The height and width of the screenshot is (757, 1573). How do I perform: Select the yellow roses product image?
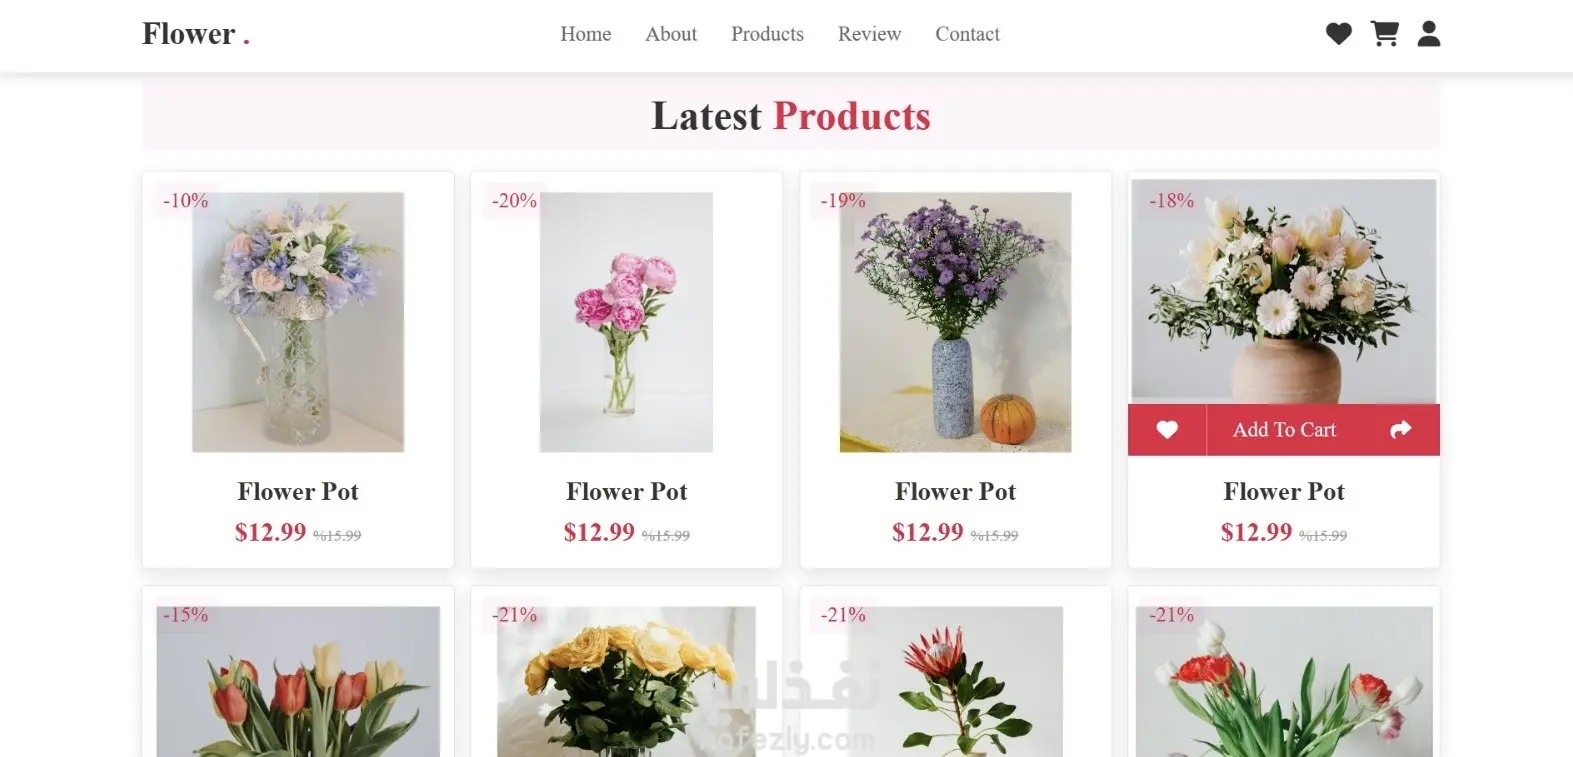[626, 682]
